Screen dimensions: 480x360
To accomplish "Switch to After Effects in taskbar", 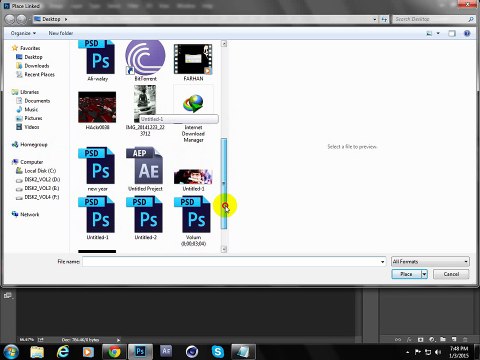I will [x=166, y=352].
